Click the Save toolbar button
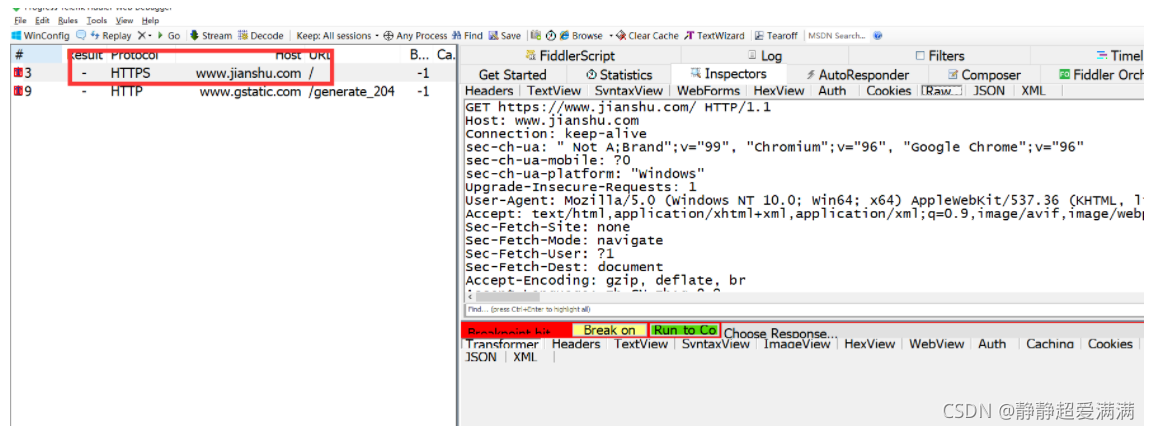Viewport: 1149px width, 429px height. click(505, 35)
